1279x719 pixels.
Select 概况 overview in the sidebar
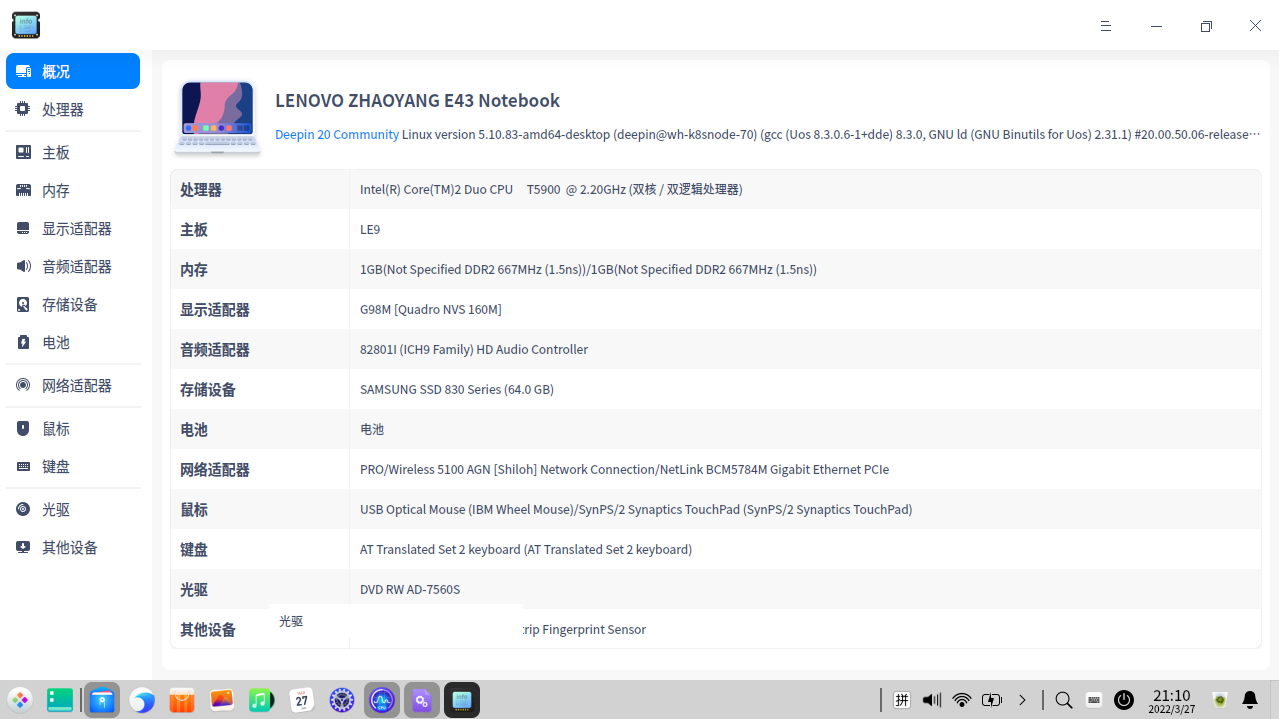pos(73,71)
